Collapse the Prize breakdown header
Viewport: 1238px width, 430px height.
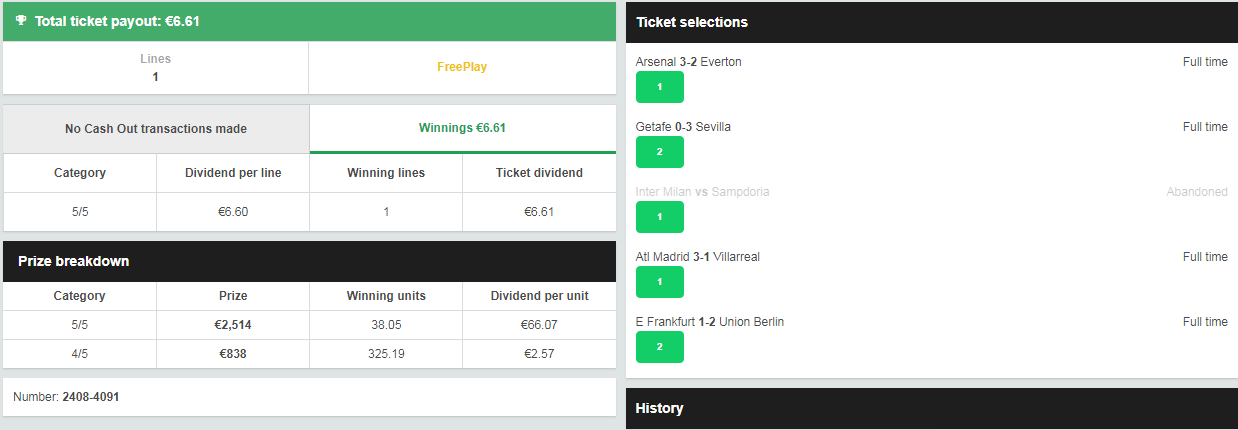[x=309, y=261]
